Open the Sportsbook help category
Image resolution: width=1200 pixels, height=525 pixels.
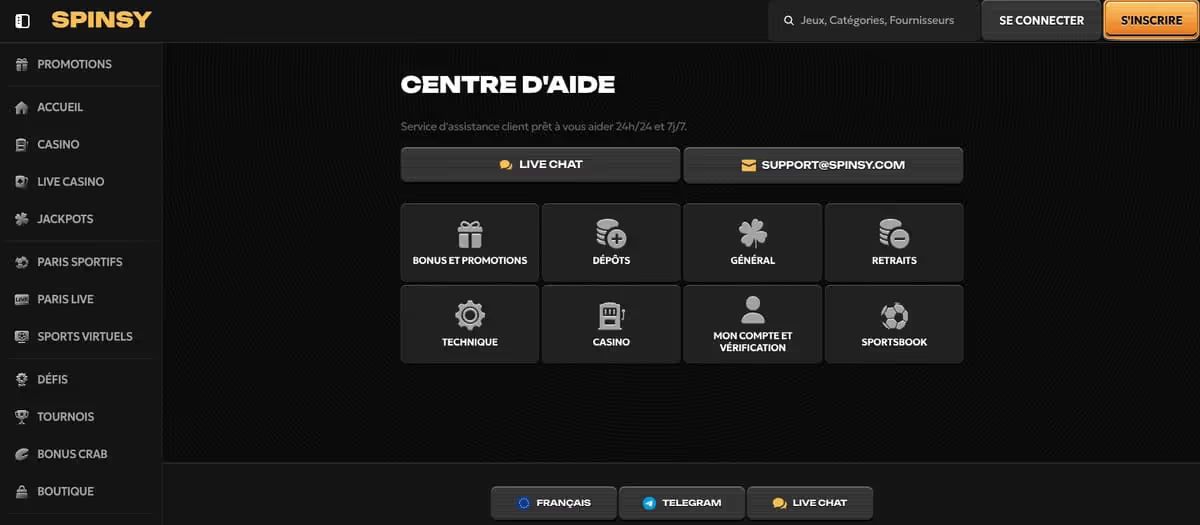(894, 324)
